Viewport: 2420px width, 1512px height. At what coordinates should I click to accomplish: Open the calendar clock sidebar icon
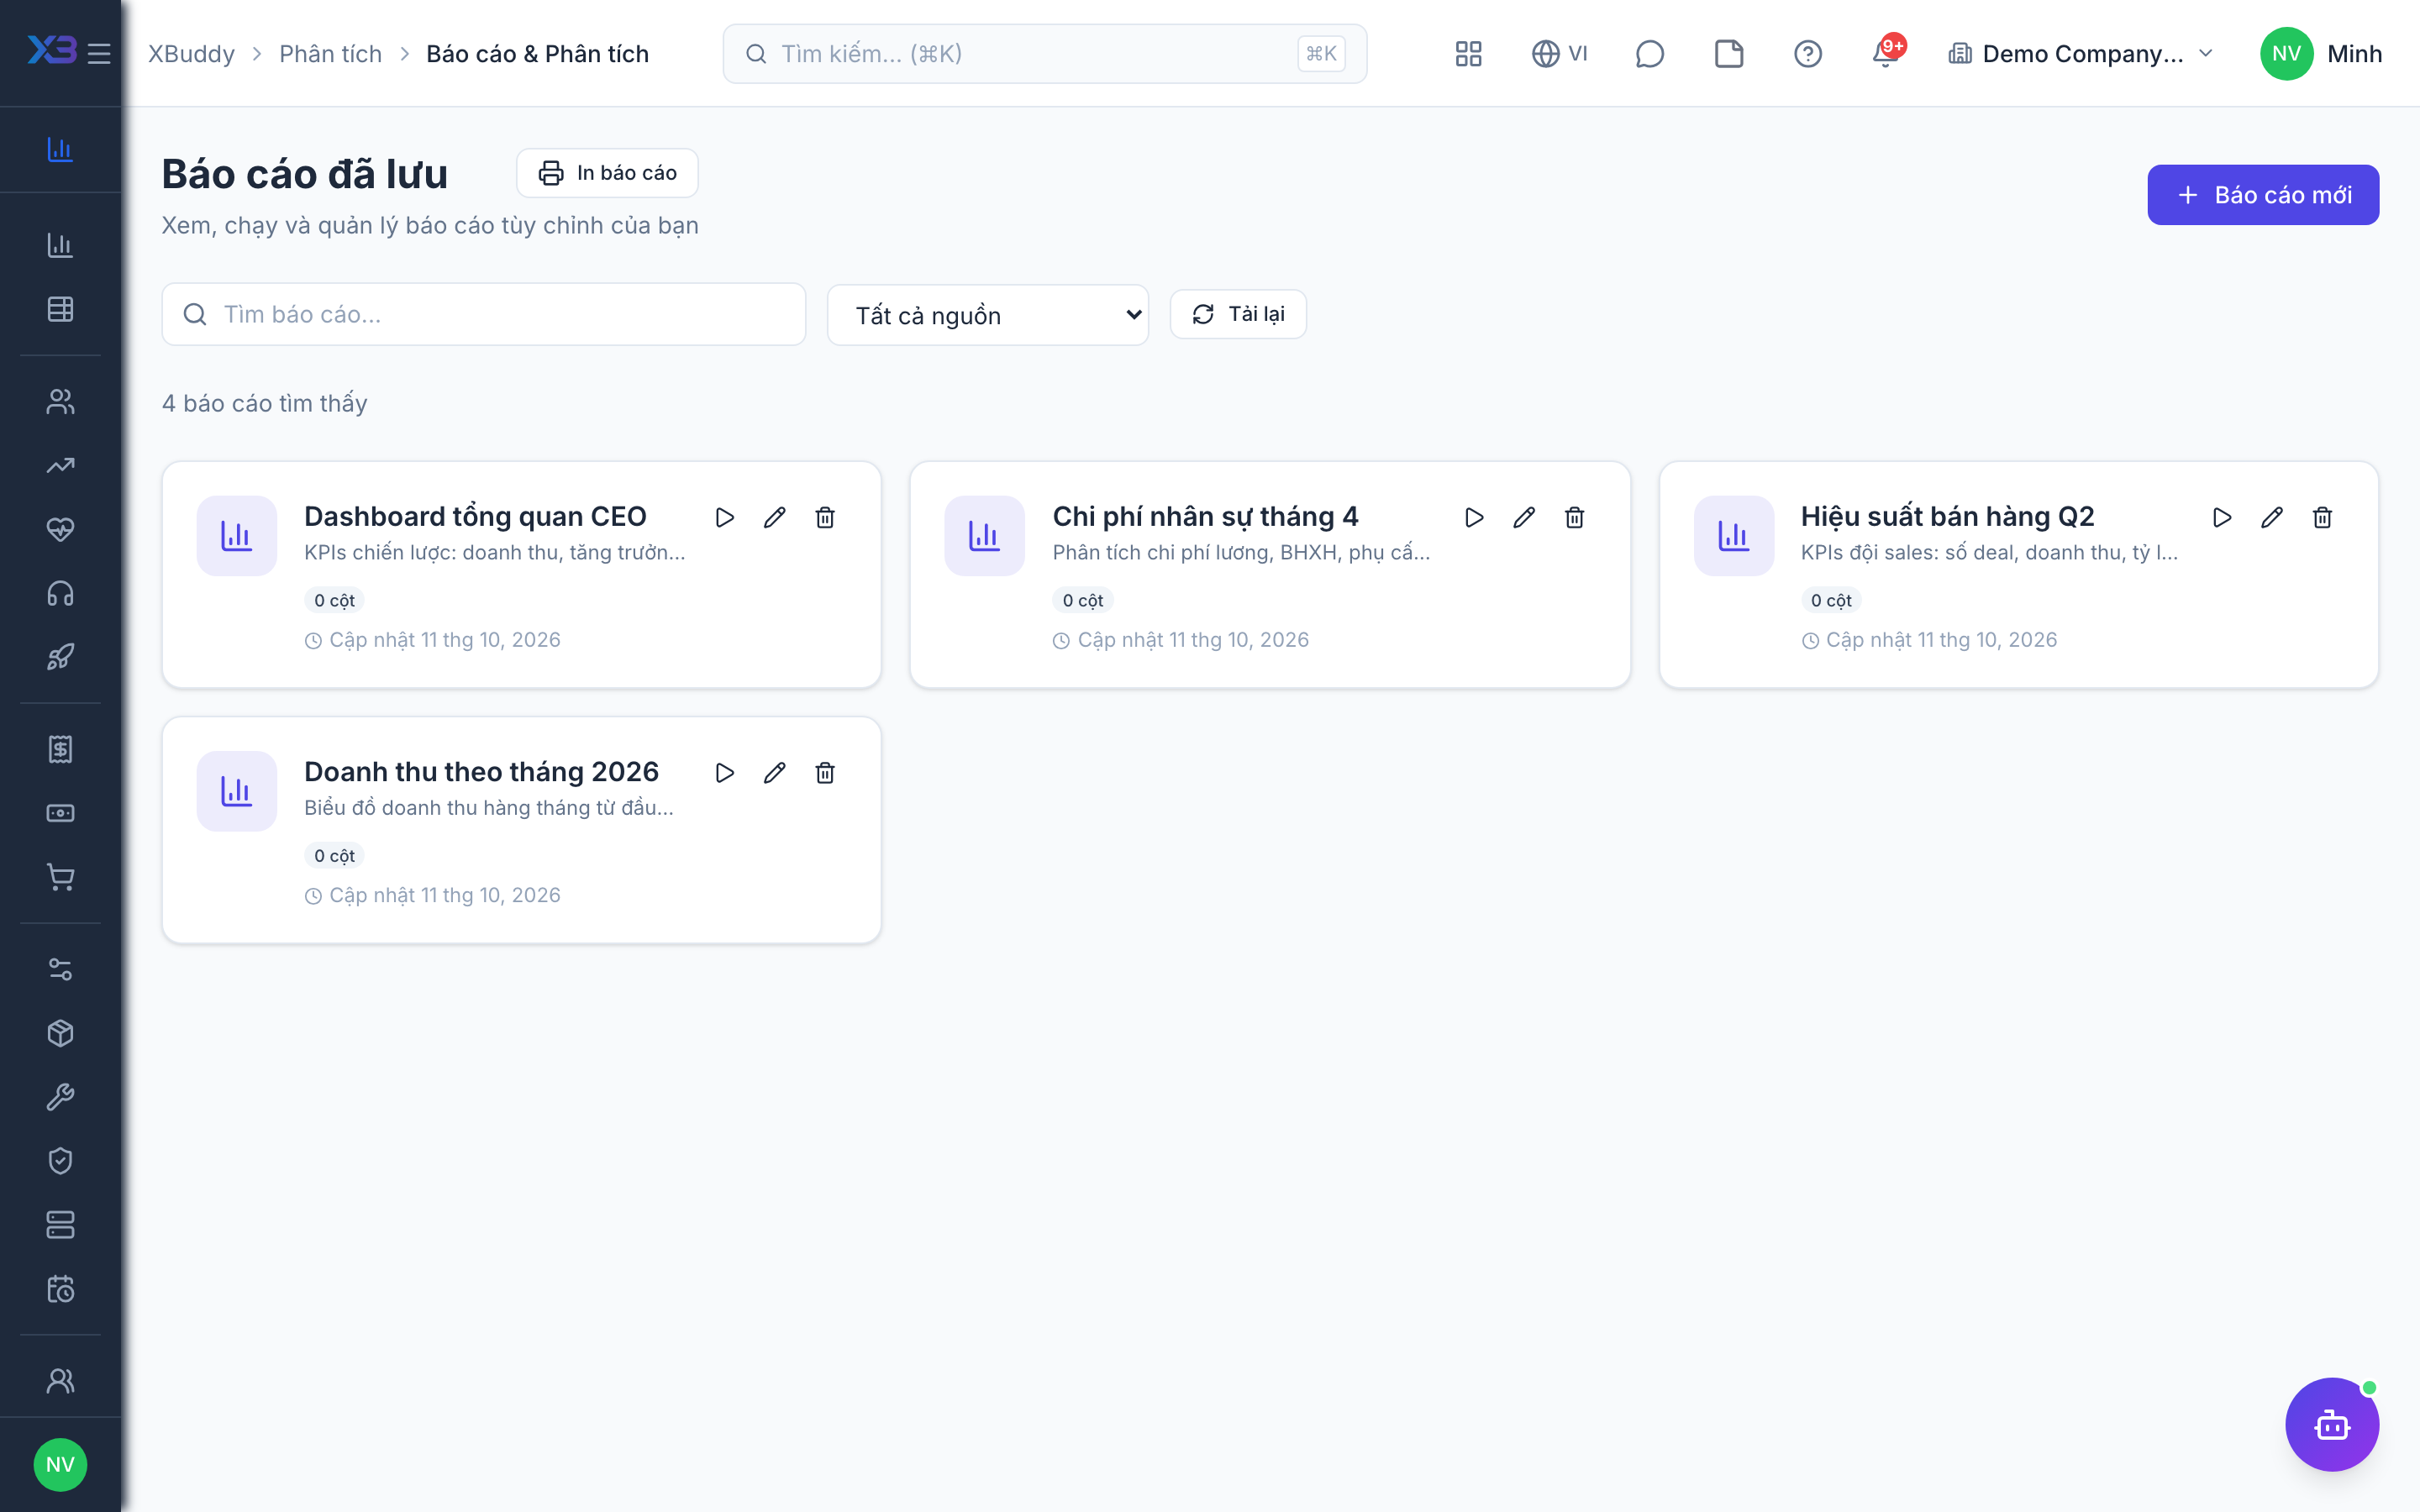pyautogui.click(x=60, y=1289)
